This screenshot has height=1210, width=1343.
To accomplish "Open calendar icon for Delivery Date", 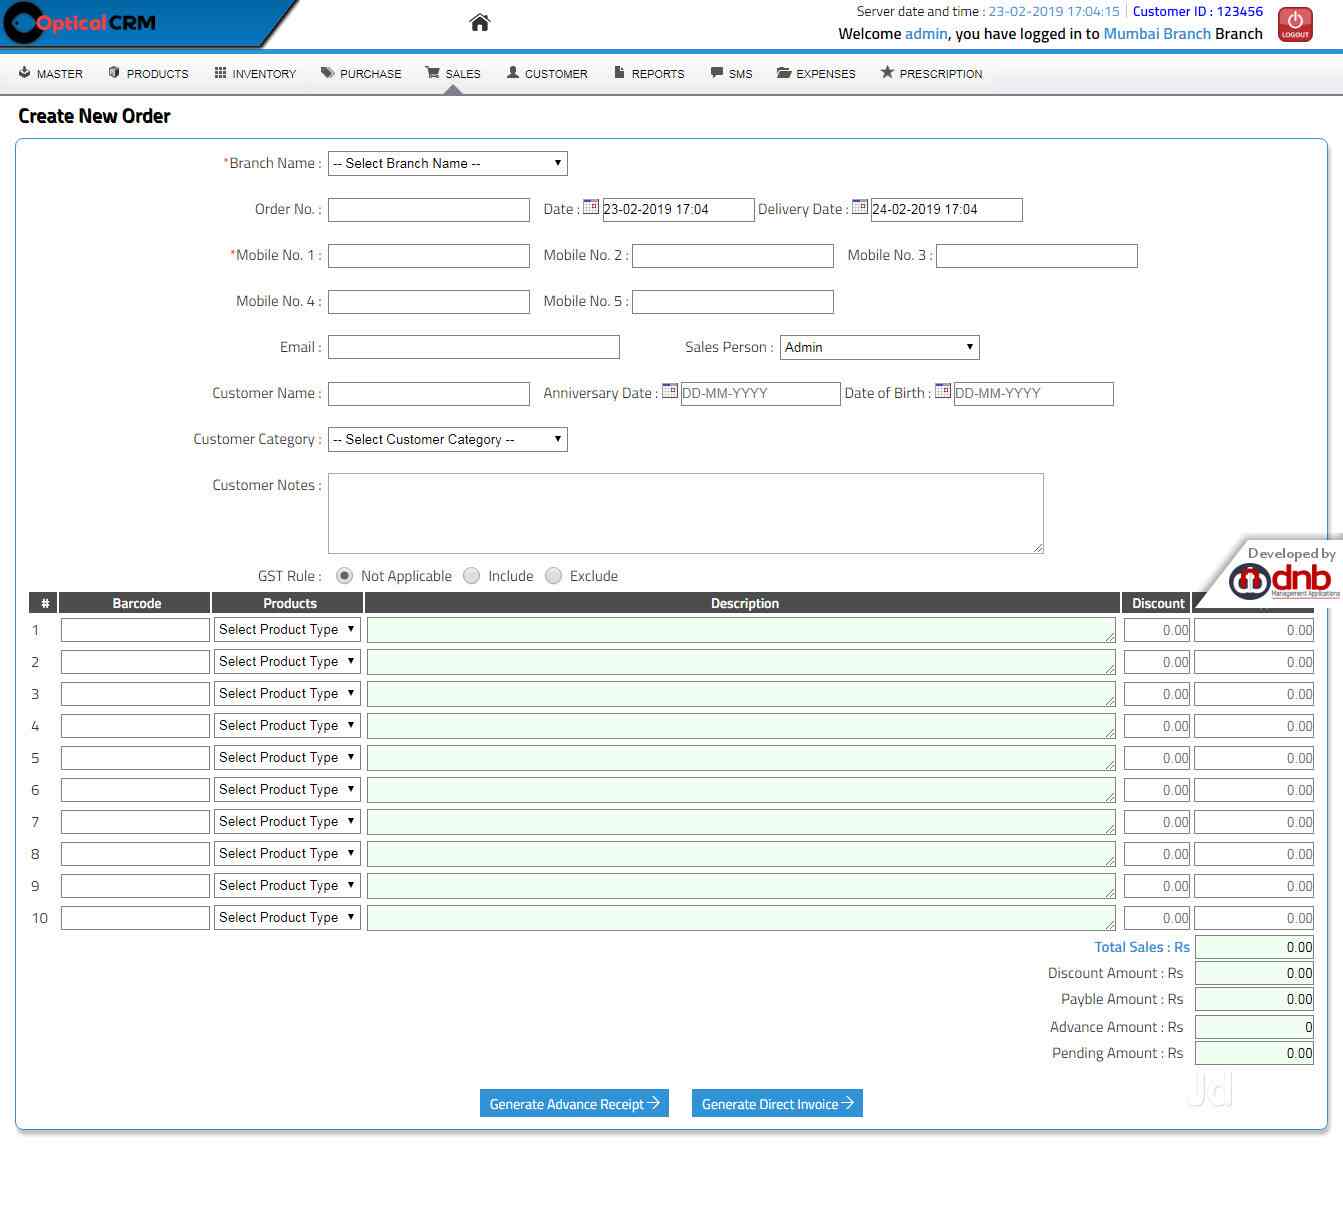I will pos(859,207).
